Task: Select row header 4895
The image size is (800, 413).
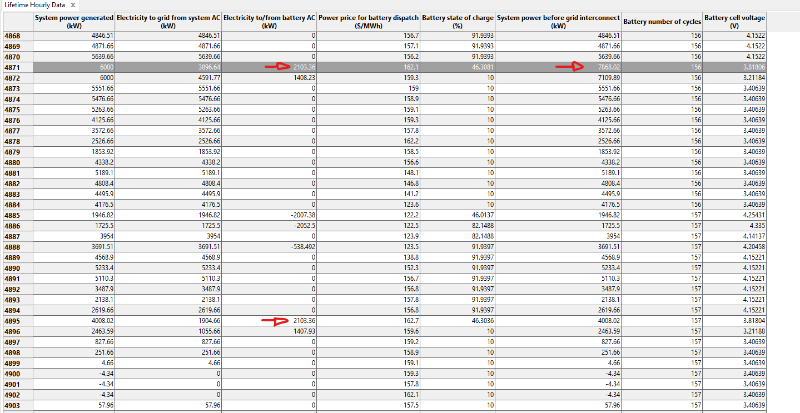Action: [14, 322]
